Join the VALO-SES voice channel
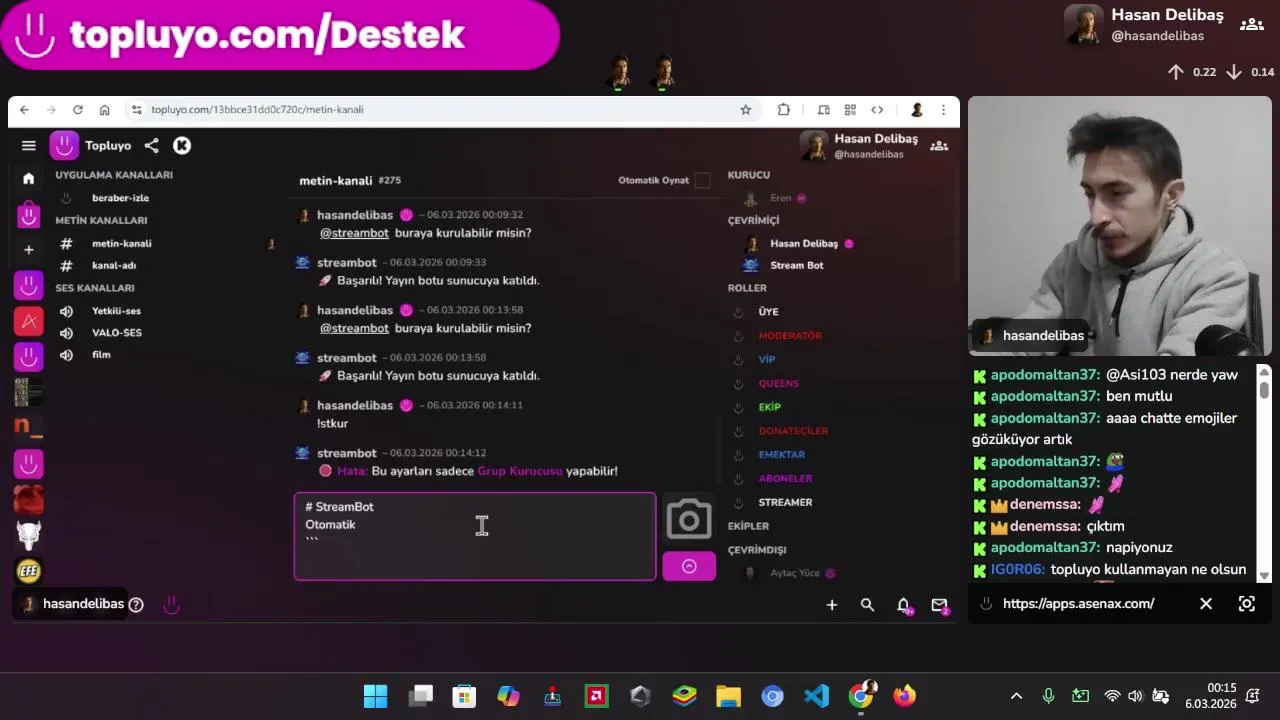The image size is (1280, 720). click(x=117, y=333)
